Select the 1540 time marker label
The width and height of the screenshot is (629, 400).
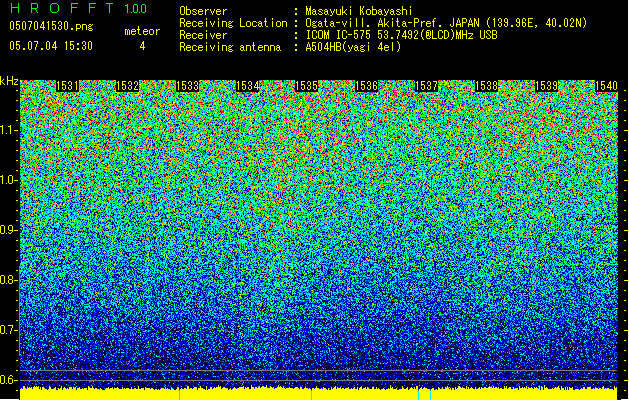(606, 86)
